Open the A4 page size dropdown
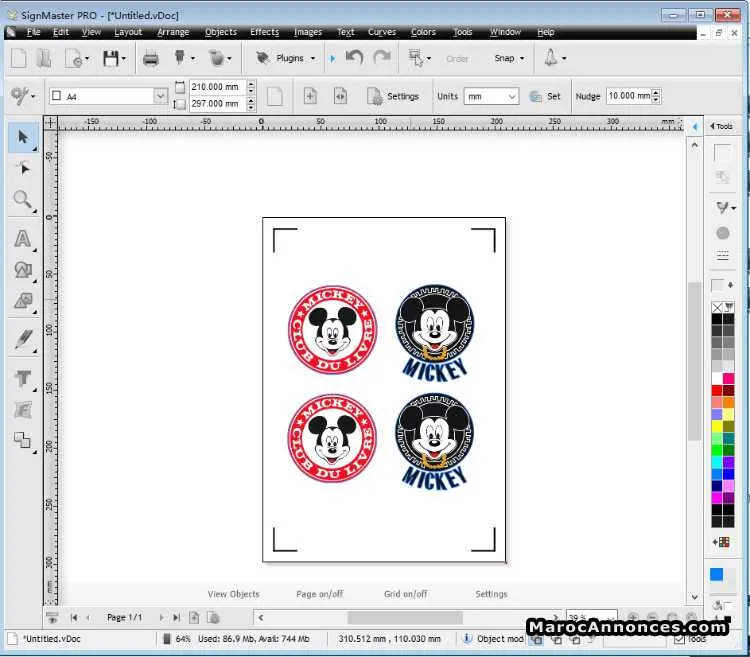This screenshot has height=657, width=750. tap(161, 96)
